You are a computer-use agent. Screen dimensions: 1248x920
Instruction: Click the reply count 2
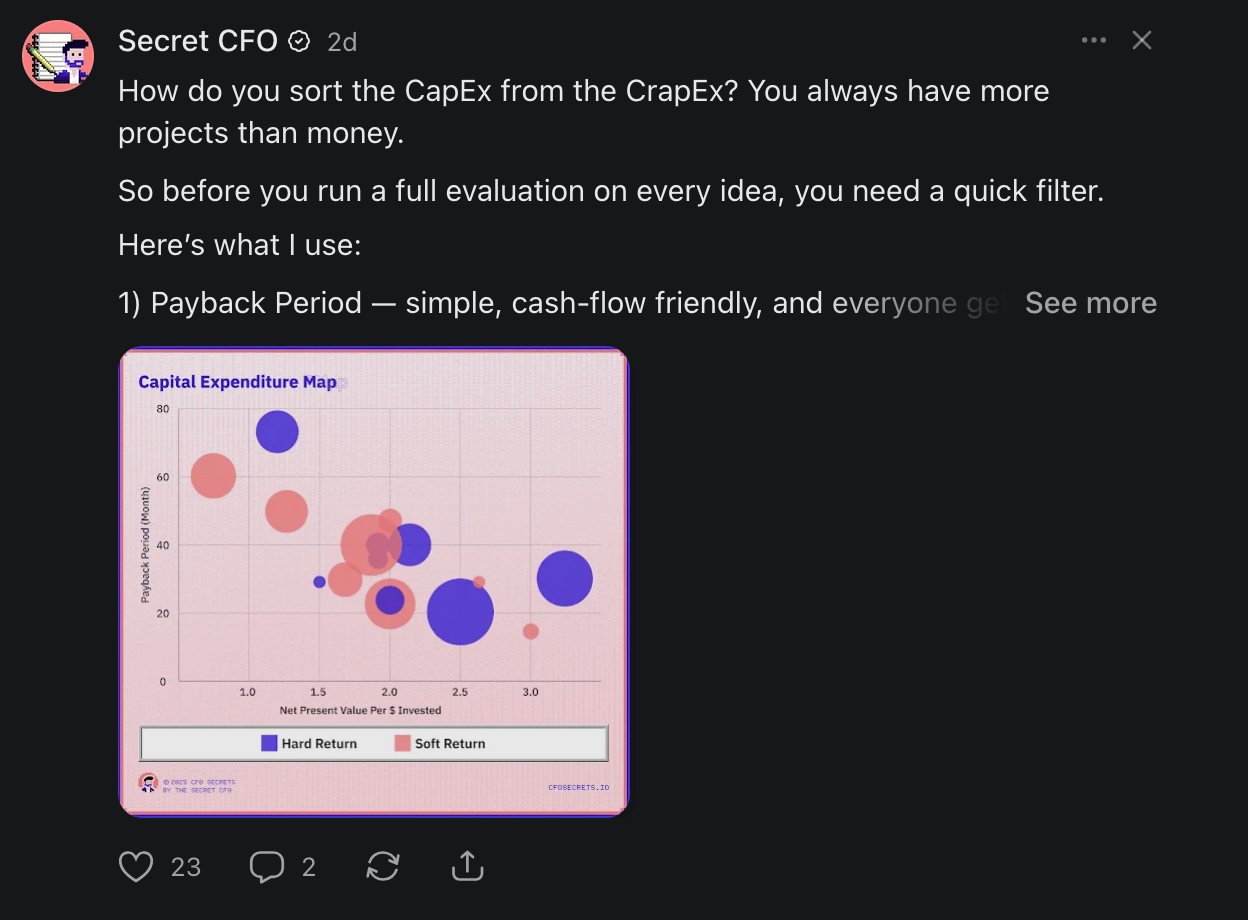coord(309,867)
